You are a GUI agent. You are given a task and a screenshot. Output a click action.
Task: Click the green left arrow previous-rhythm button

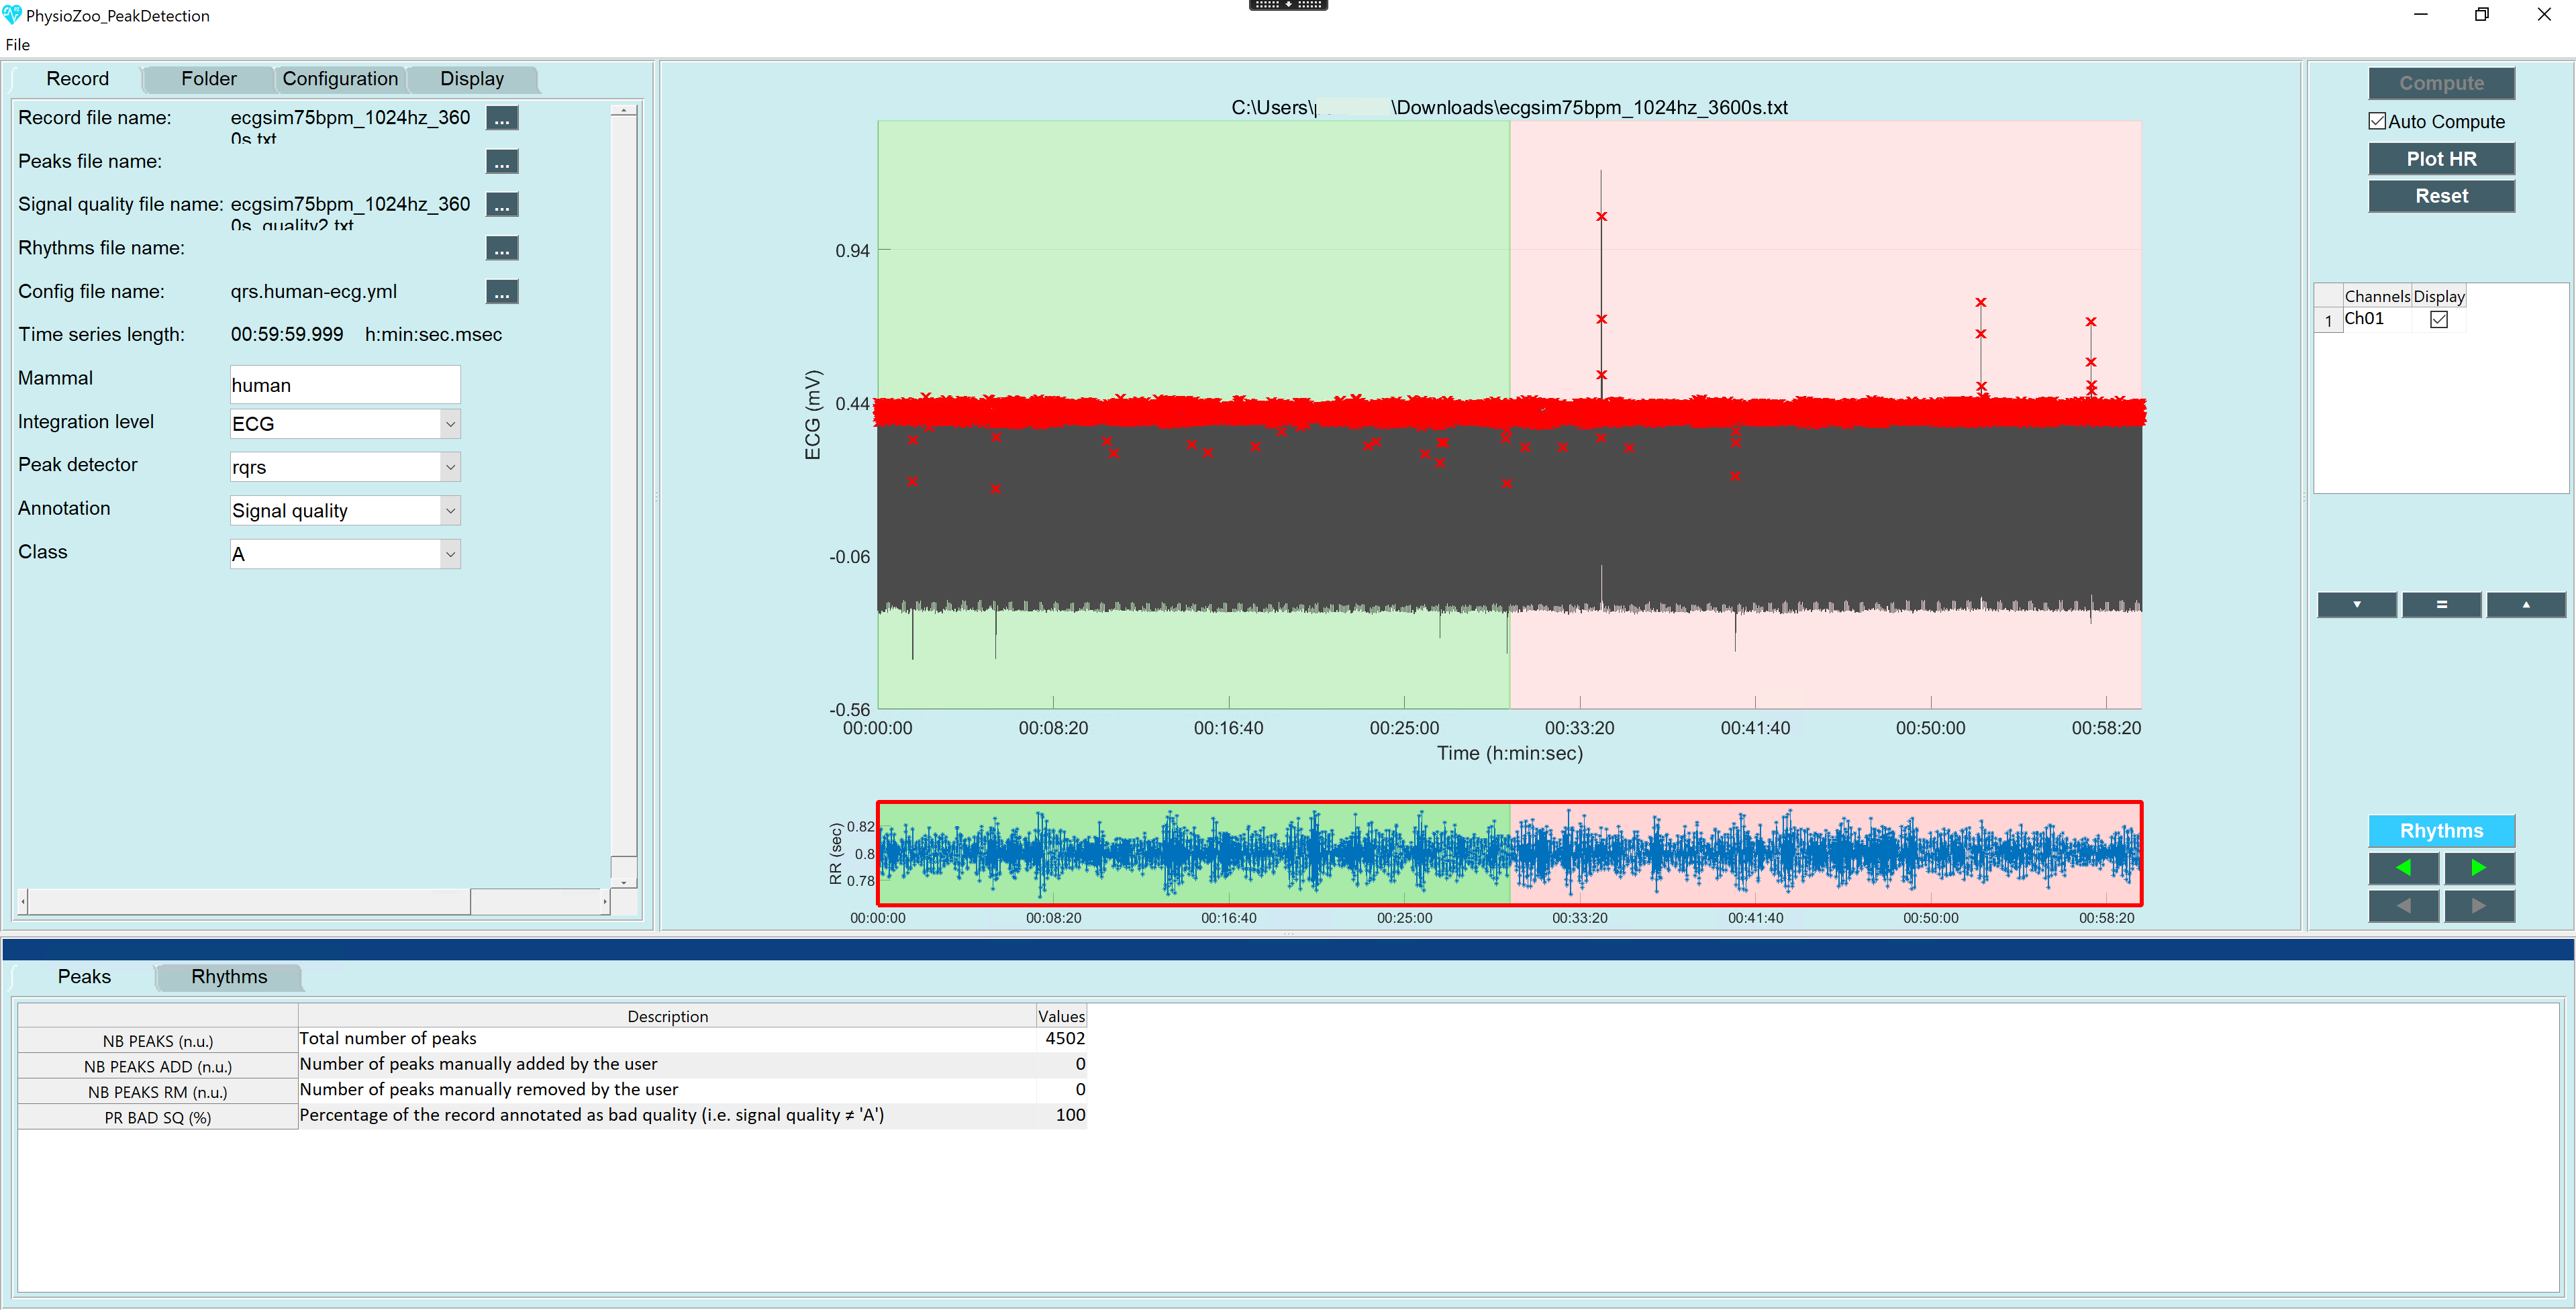2403,867
